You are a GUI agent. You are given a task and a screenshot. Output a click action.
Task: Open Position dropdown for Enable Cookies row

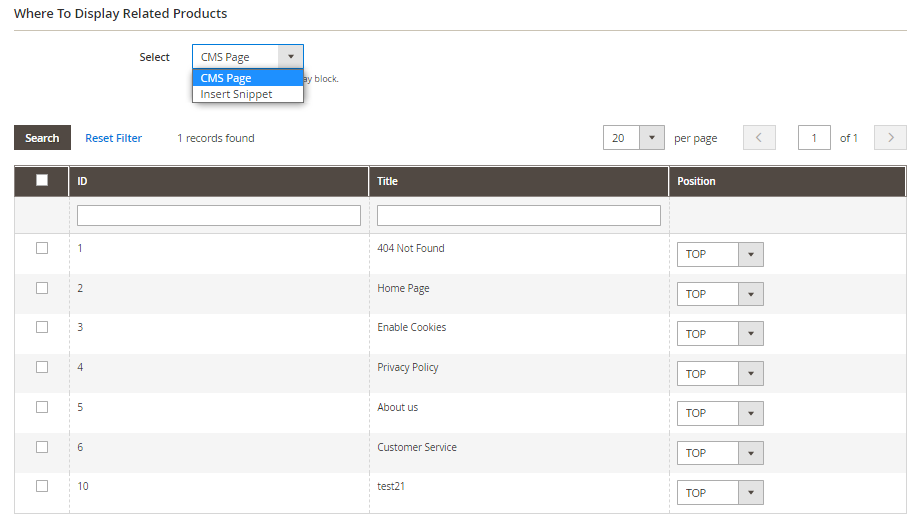coord(750,334)
